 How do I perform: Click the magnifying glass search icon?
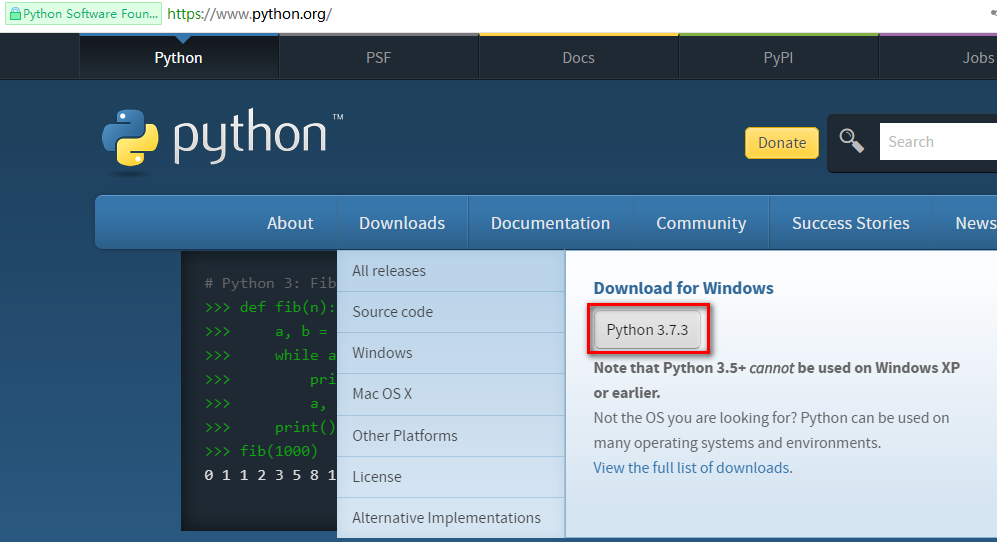(851, 141)
